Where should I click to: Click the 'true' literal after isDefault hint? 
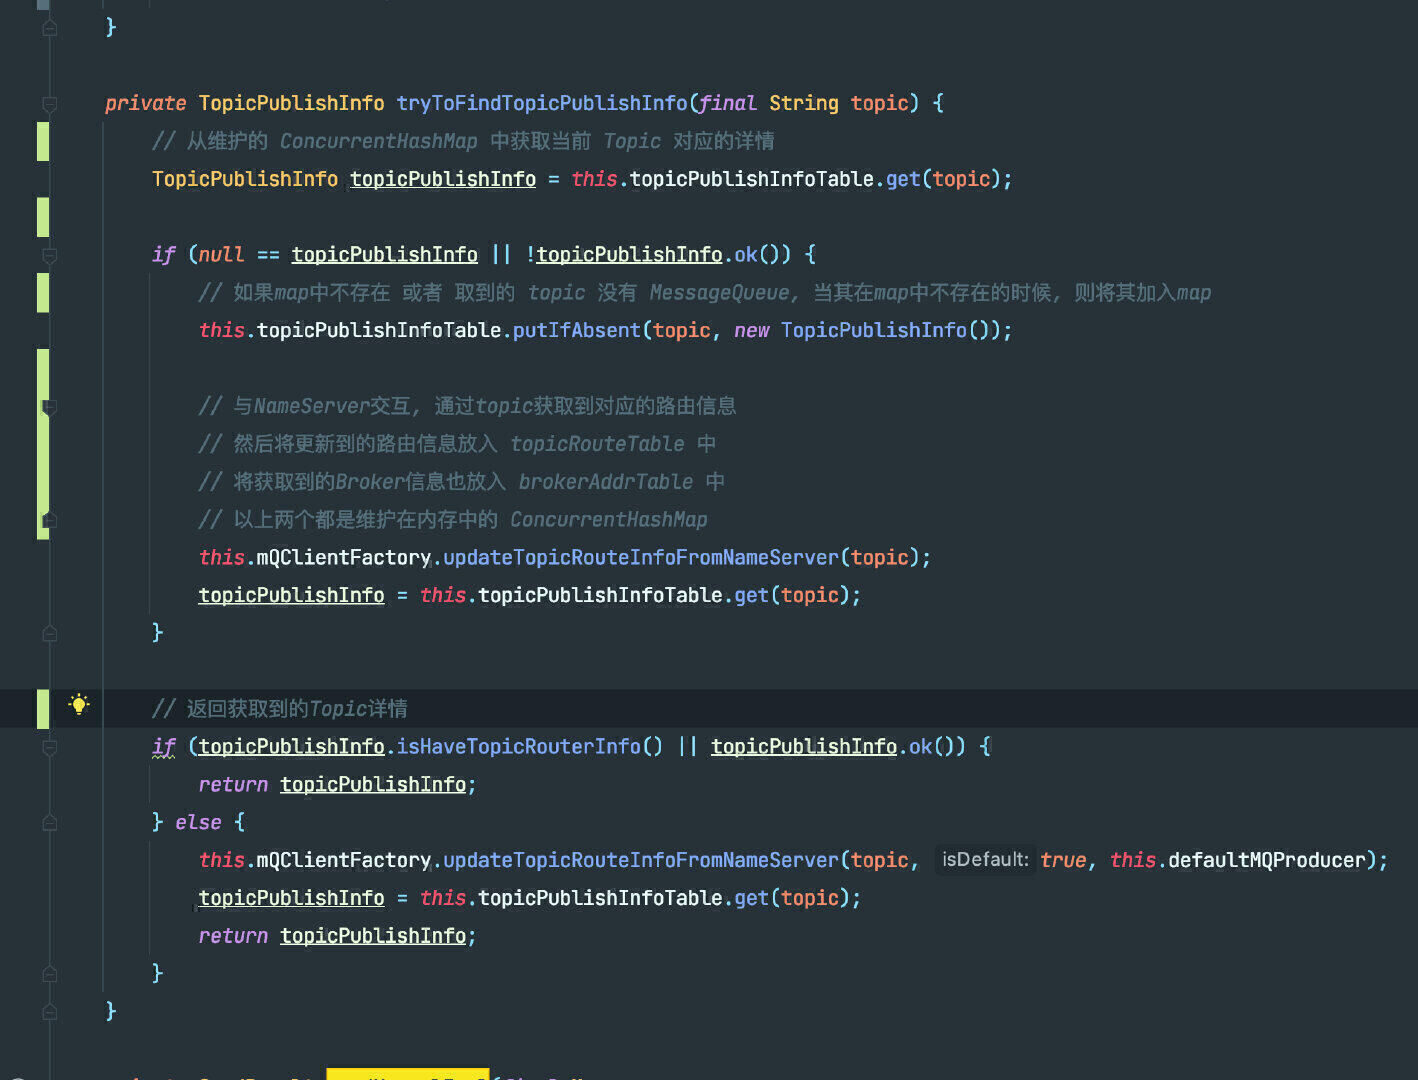(x=1063, y=860)
